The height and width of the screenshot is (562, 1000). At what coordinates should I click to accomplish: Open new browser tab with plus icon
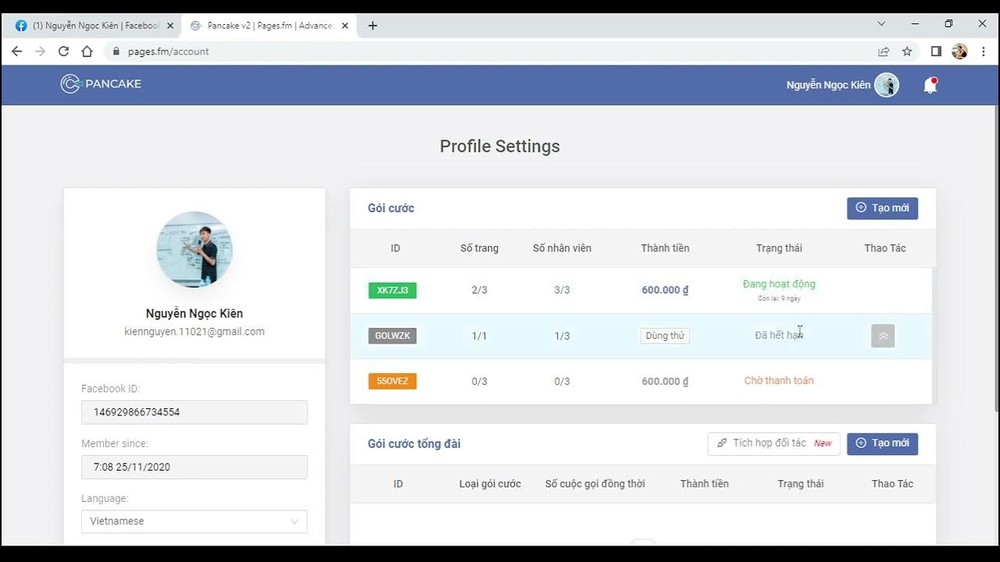coord(373,25)
